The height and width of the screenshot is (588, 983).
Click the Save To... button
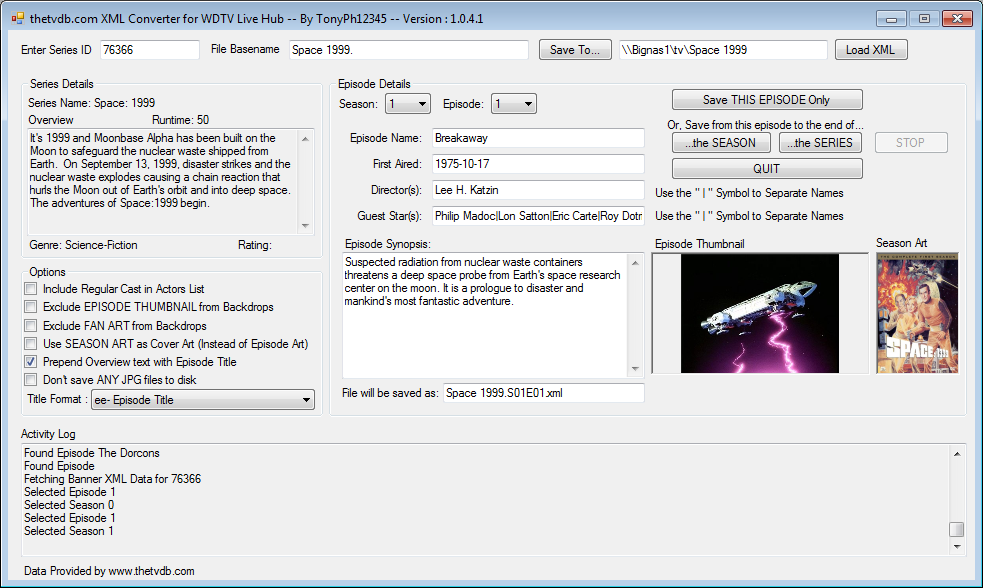click(575, 50)
